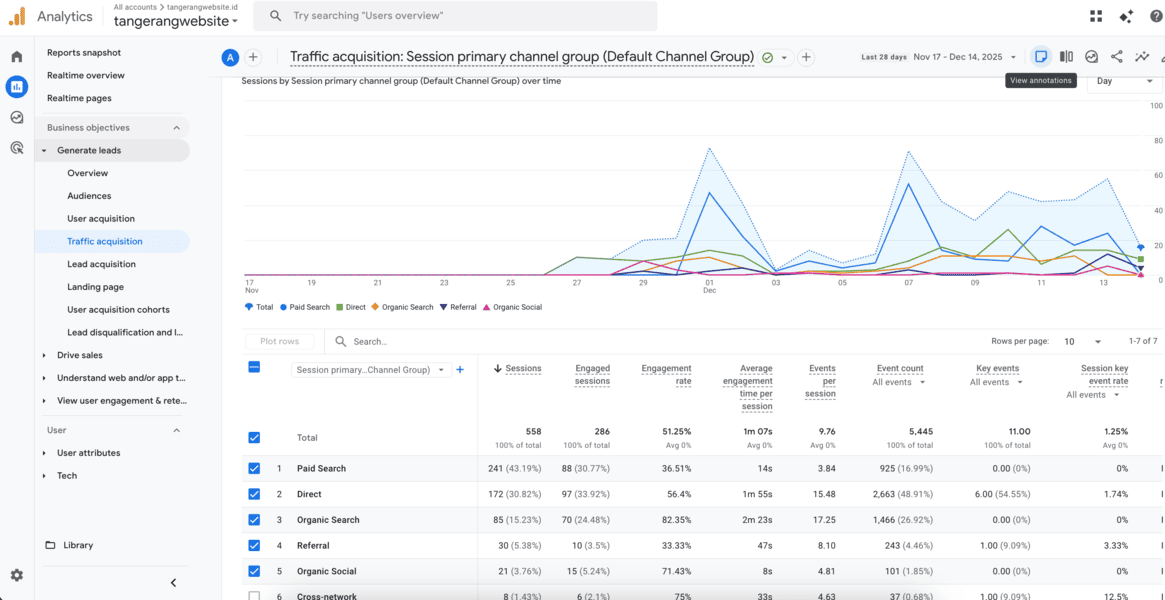Select User acquisition in sidebar
Image resolution: width=1165 pixels, height=600 pixels.
[101, 219]
